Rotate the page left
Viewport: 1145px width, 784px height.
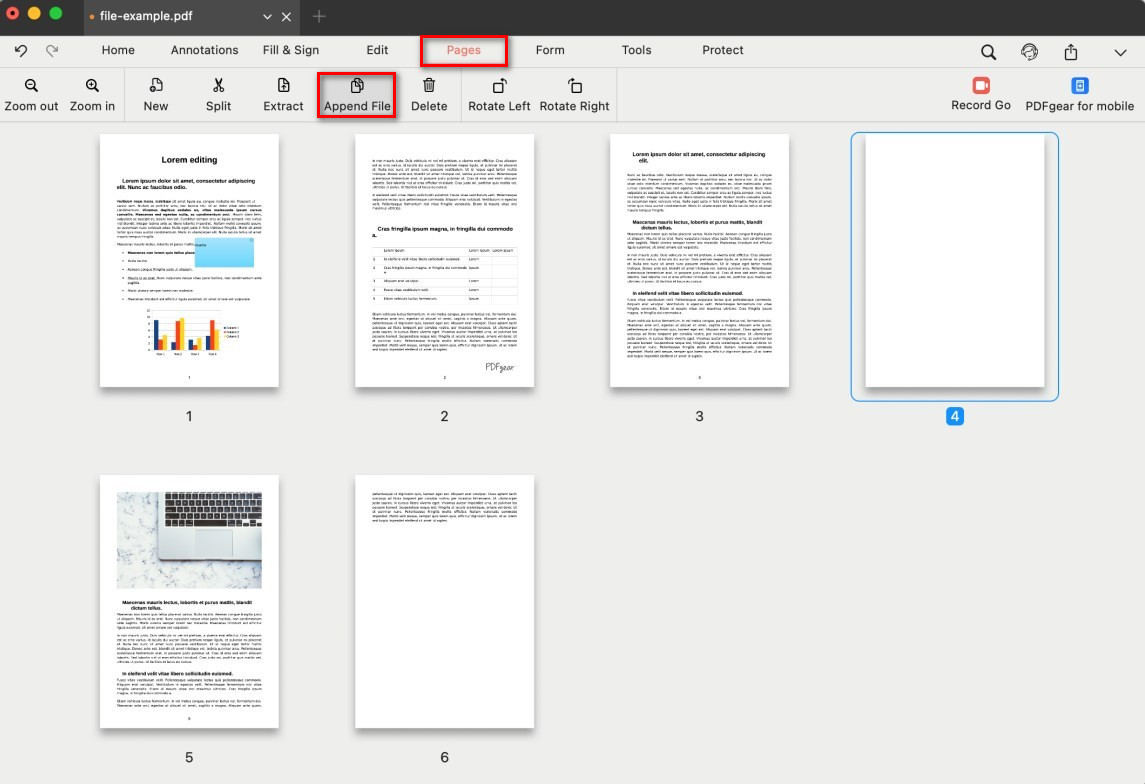click(499, 87)
